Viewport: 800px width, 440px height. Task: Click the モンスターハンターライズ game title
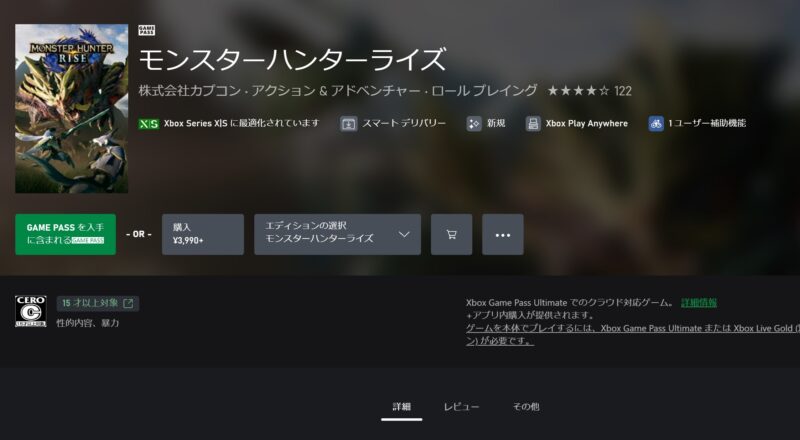[x=292, y=59]
